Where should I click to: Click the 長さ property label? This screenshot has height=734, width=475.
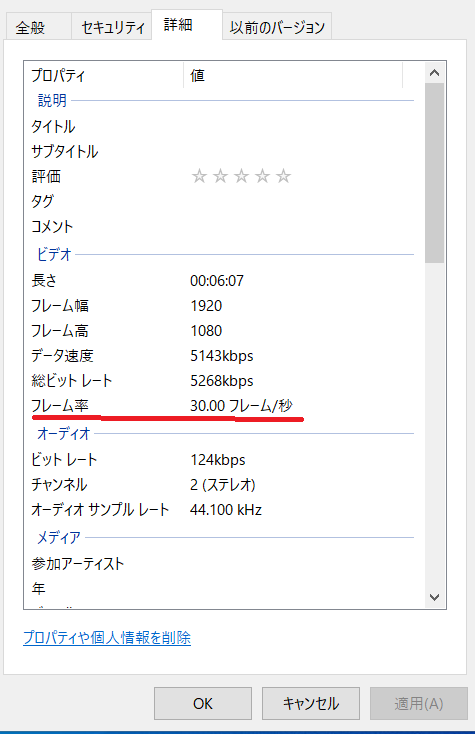click(44, 280)
